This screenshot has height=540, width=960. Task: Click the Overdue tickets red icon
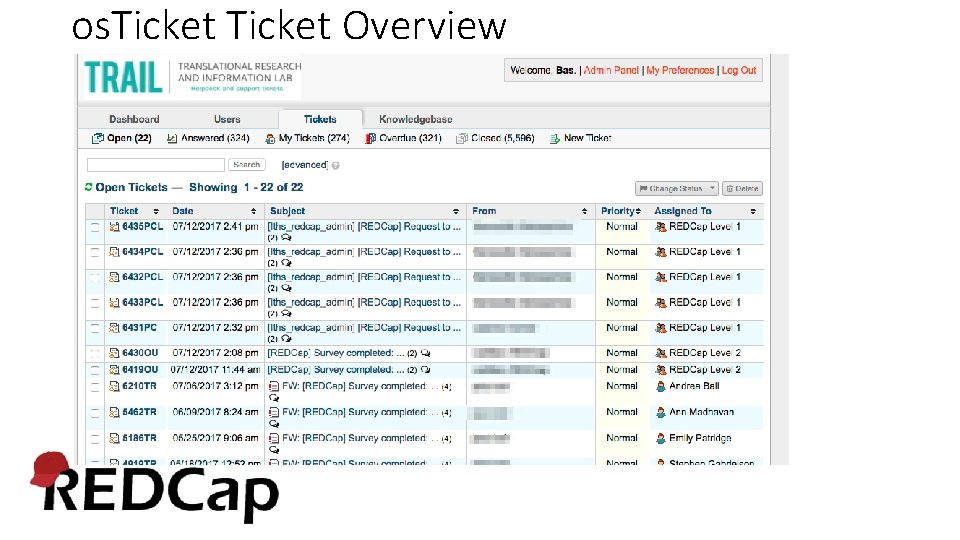[370, 138]
